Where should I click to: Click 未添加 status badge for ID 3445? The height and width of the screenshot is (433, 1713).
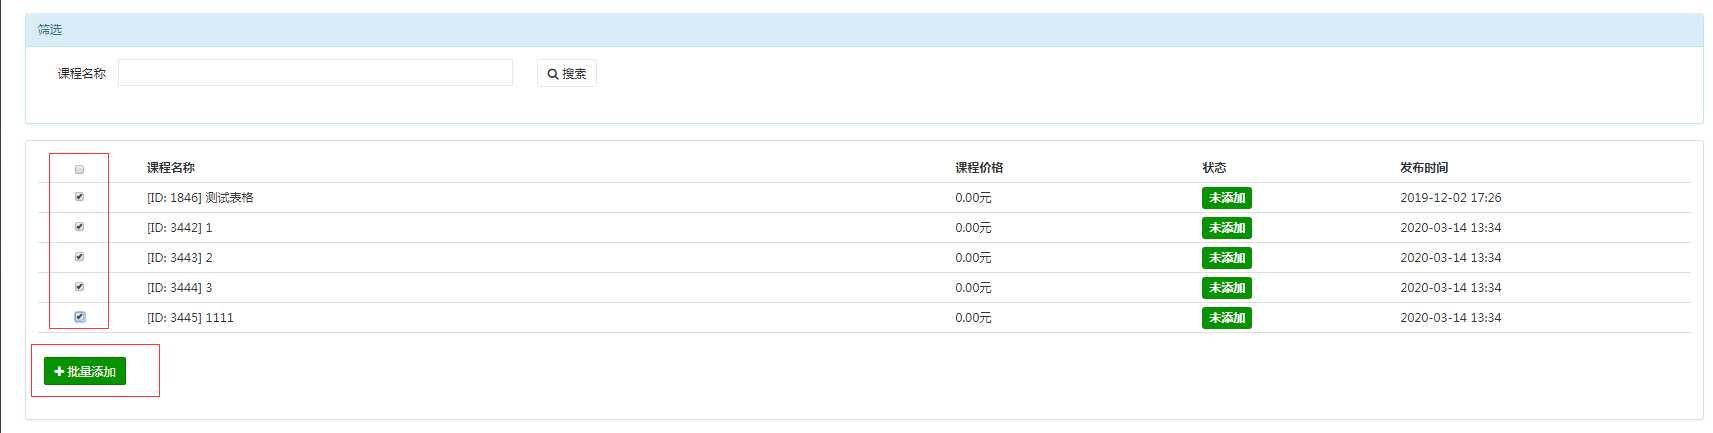click(x=1227, y=318)
